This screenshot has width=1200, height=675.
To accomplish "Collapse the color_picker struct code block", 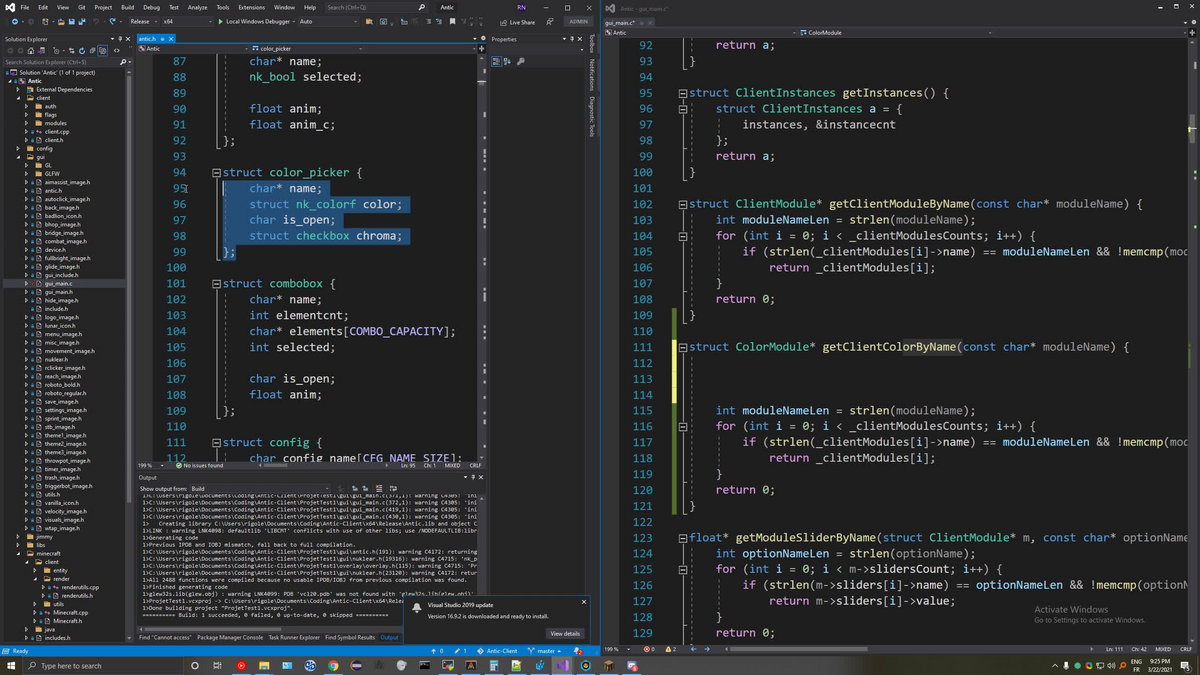I will click(x=216, y=173).
